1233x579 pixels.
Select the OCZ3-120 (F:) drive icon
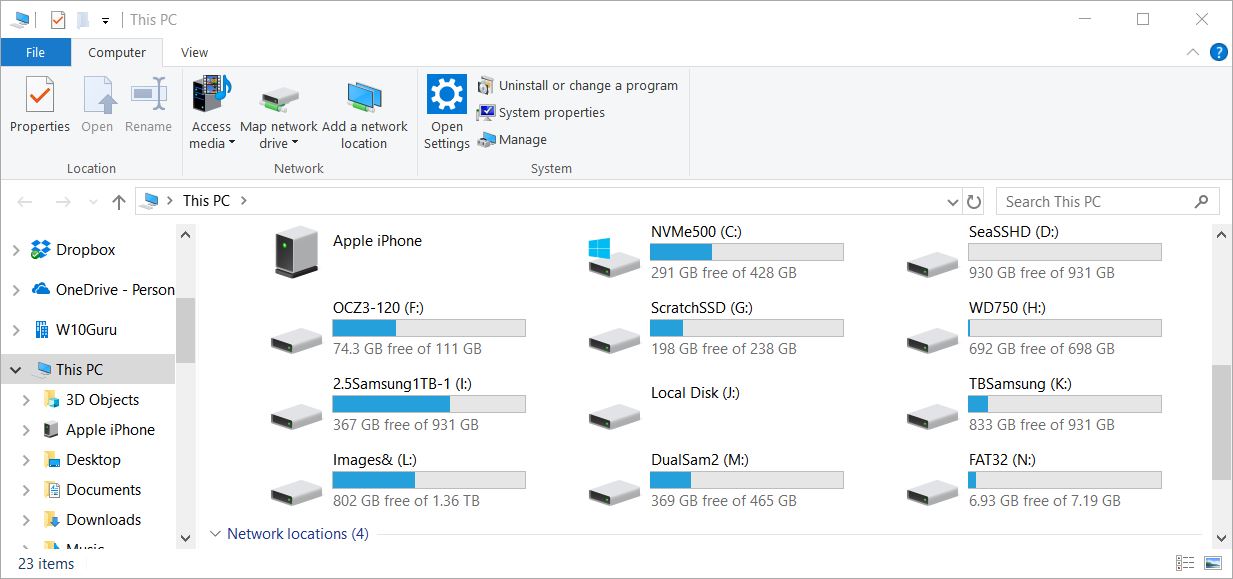(x=296, y=339)
